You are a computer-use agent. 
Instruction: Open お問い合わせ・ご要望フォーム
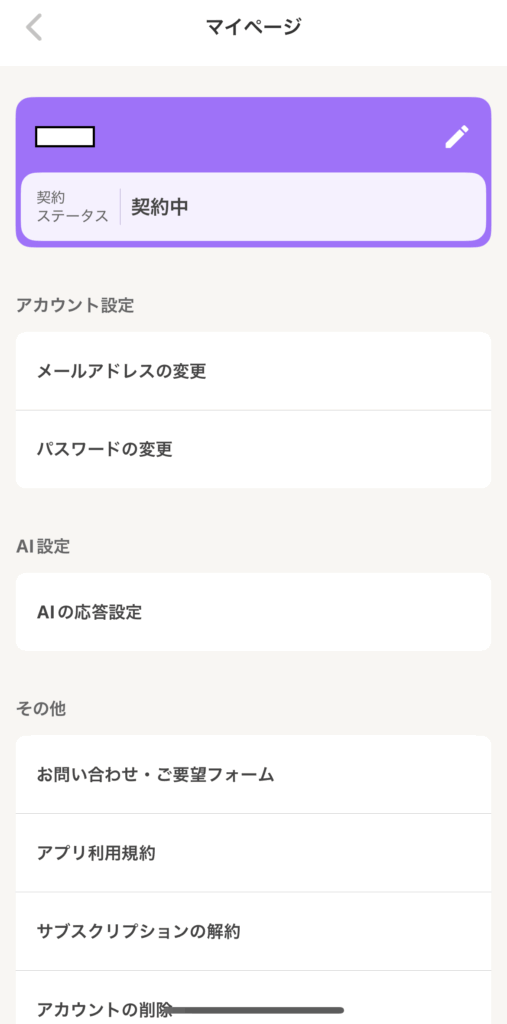click(254, 775)
